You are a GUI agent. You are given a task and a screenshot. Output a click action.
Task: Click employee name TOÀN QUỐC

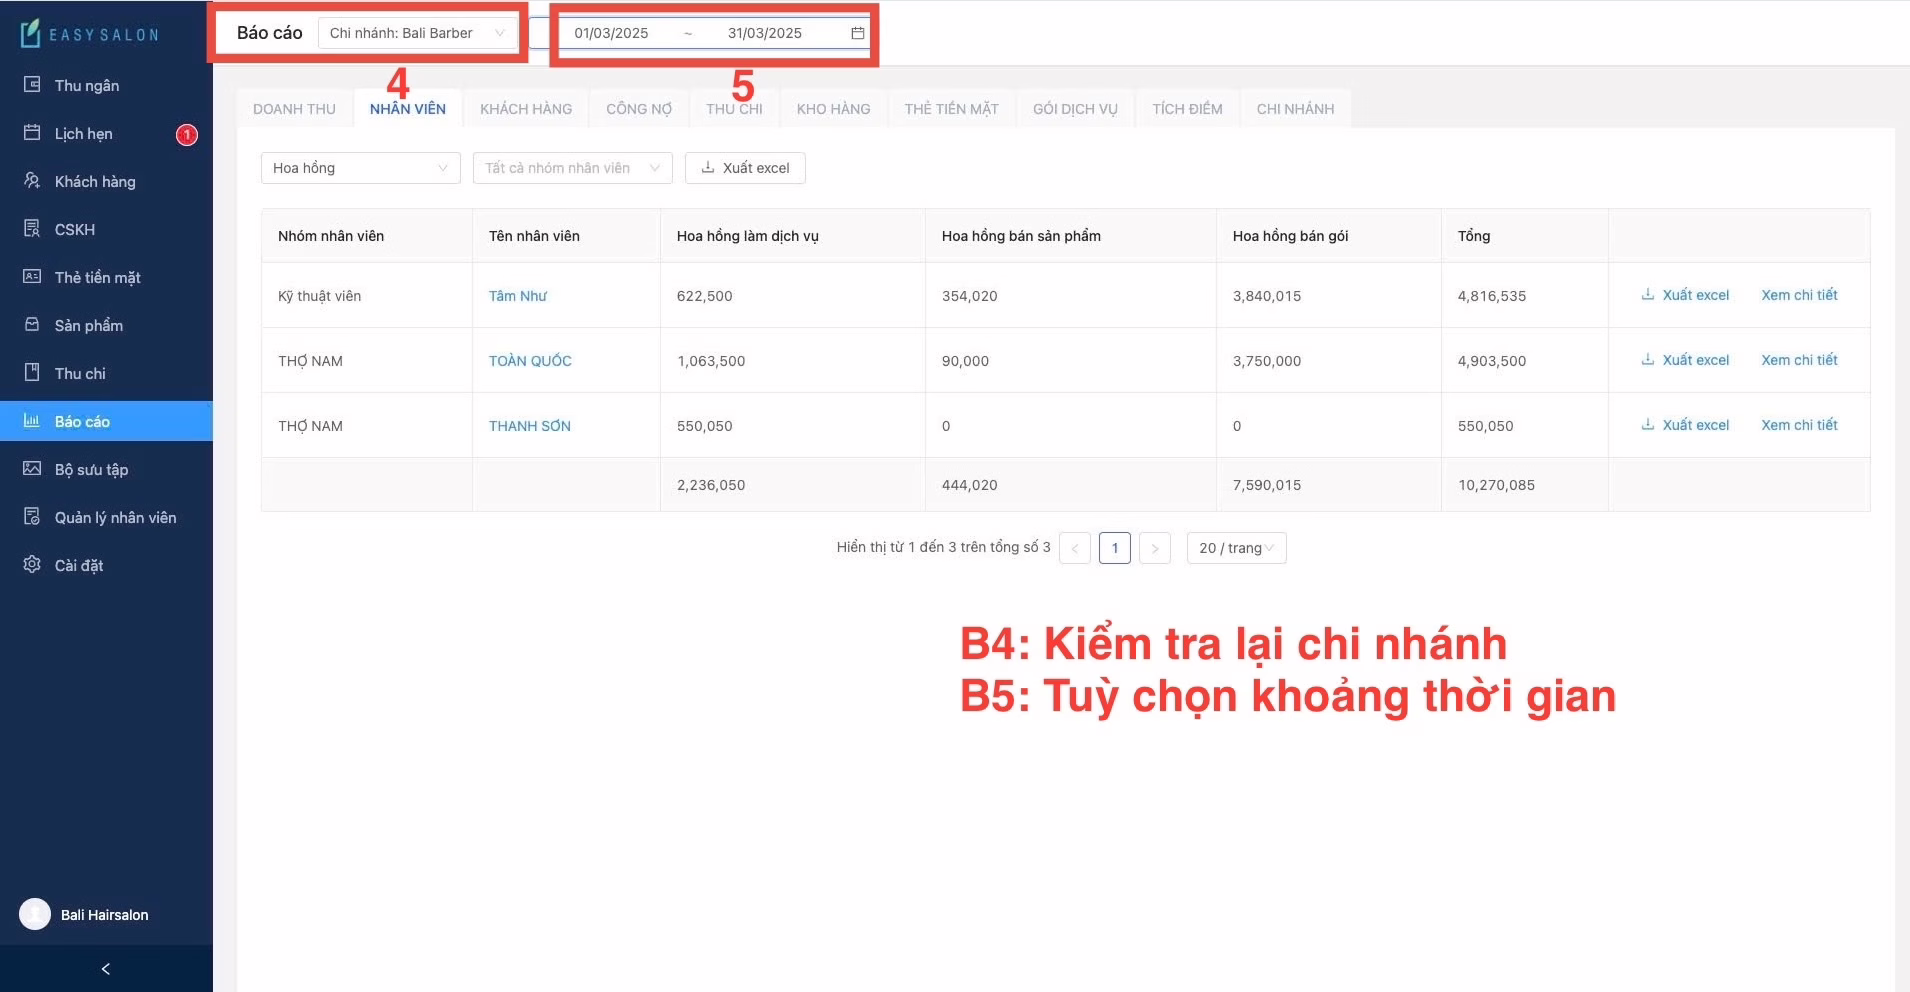pos(530,361)
